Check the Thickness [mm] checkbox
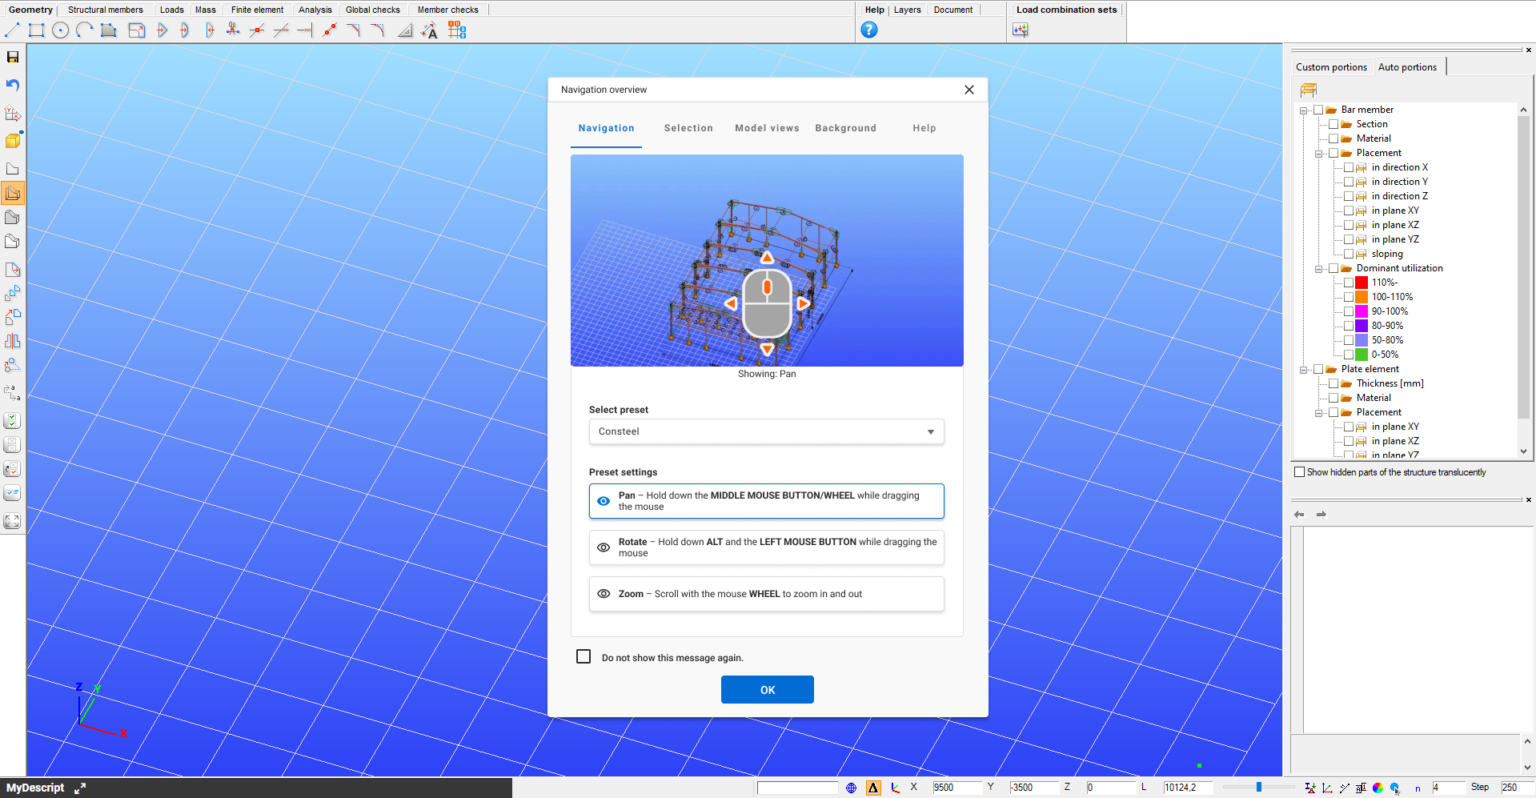 click(1333, 383)
